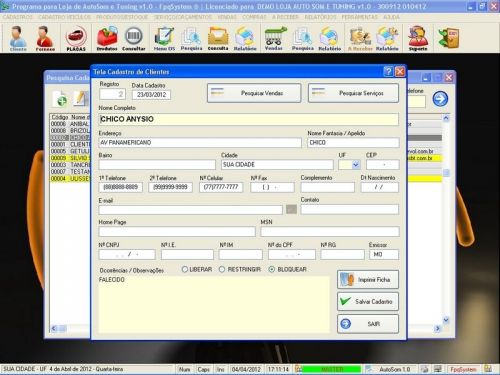This screenshot has width=500, height=375.
Task: Open the consulta folder-box icon
Action: (218, 38)
